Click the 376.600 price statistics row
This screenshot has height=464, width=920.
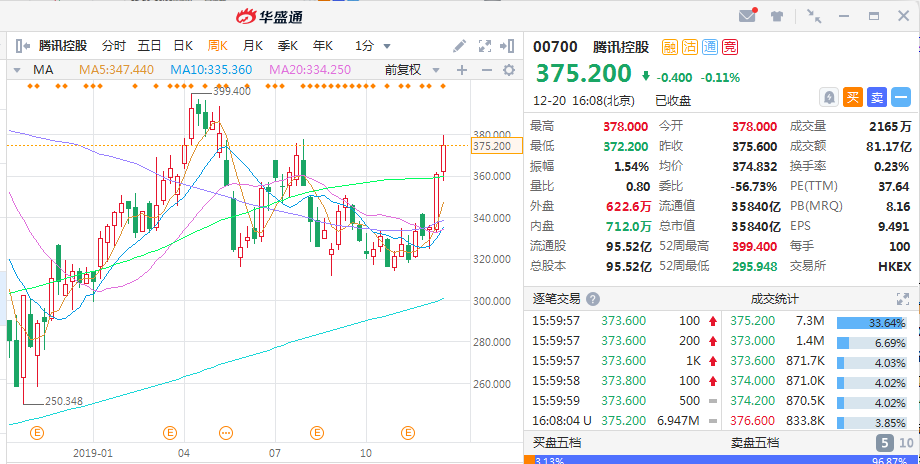[x=819, y=421]
